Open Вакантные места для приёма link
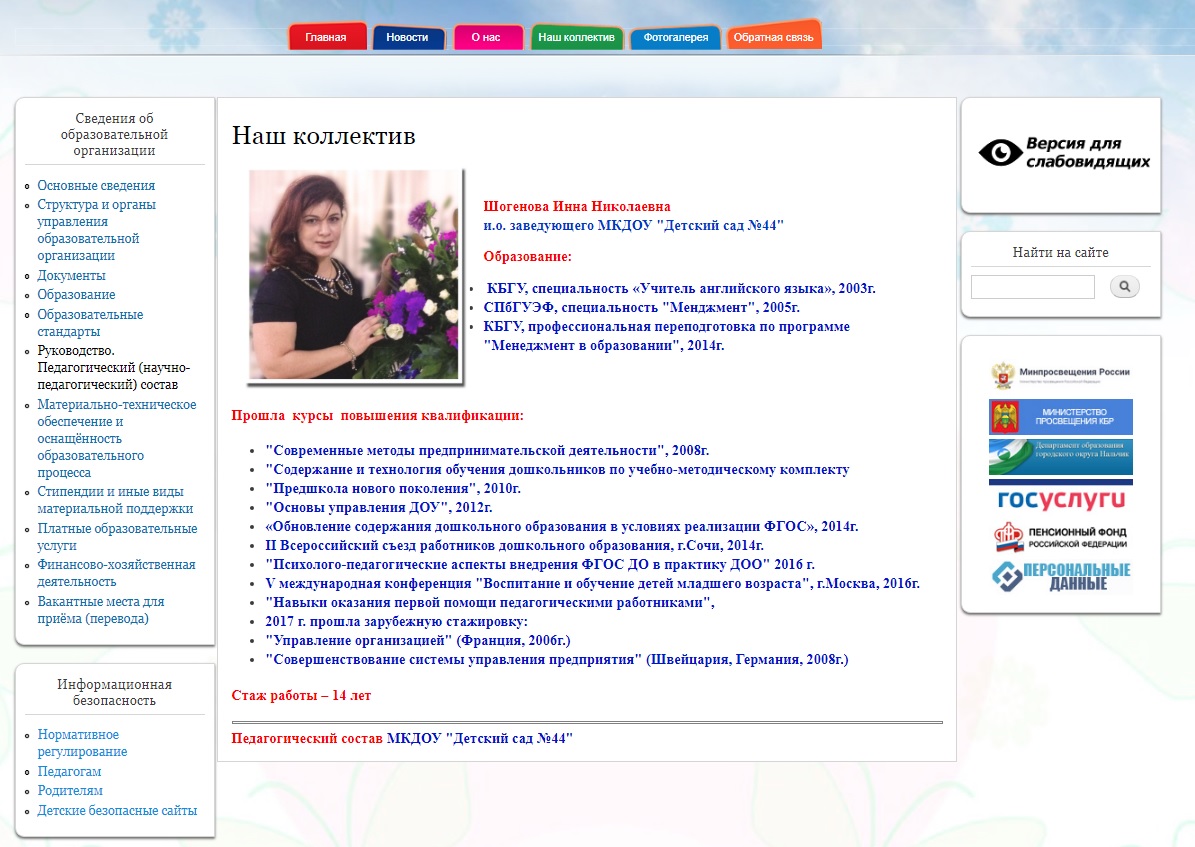Viewport: 1195px width, 847px height. pyautogui.click(x=100, y=610)
